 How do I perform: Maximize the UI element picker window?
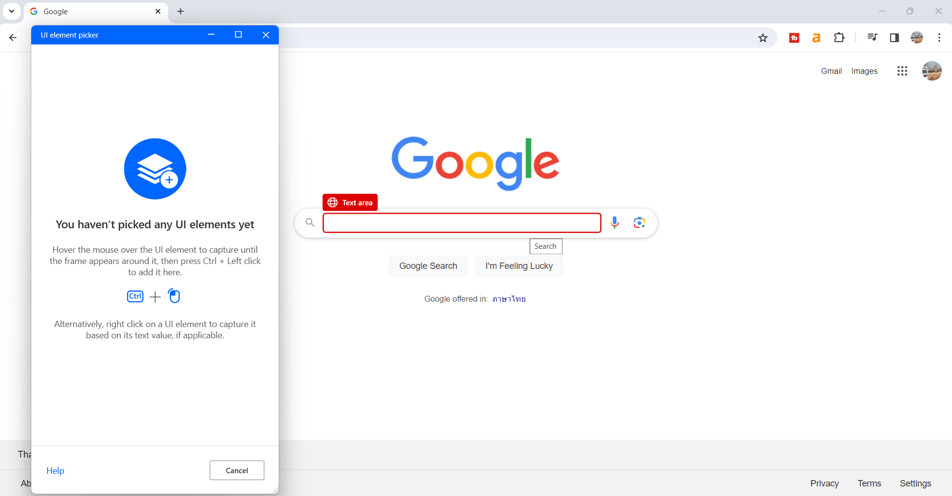(x=238, y=35)
